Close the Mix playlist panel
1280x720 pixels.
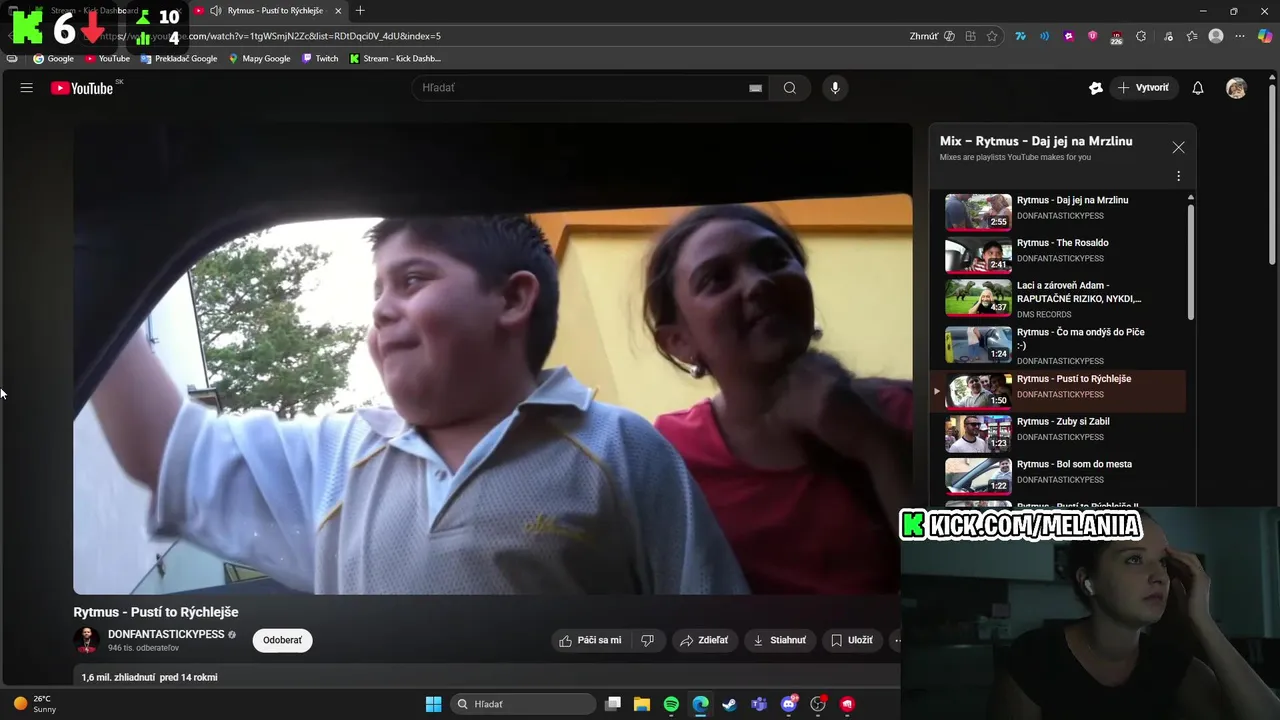[x=1178, y=147]
